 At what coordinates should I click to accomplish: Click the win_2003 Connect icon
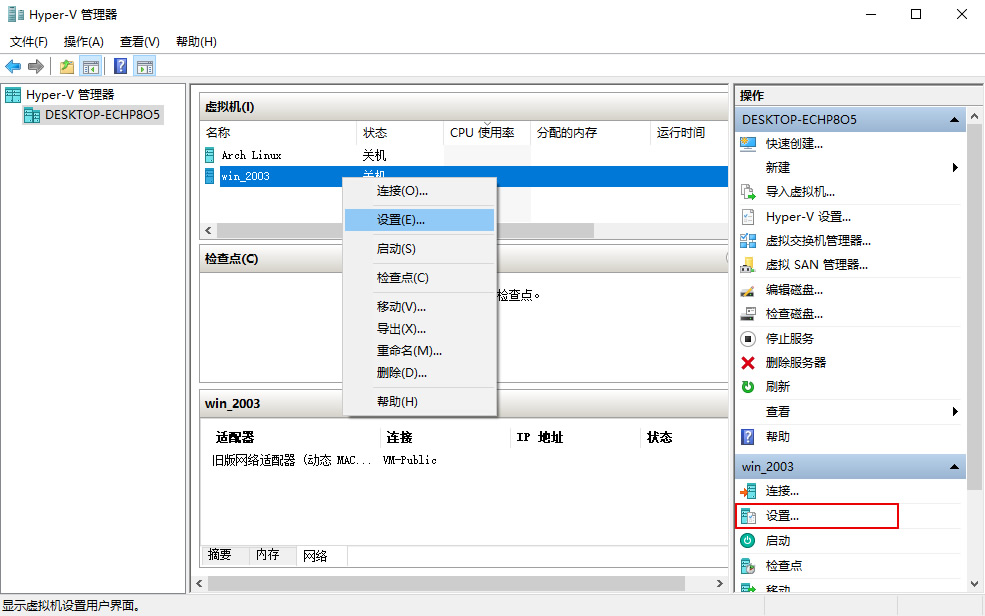point(748,491)
